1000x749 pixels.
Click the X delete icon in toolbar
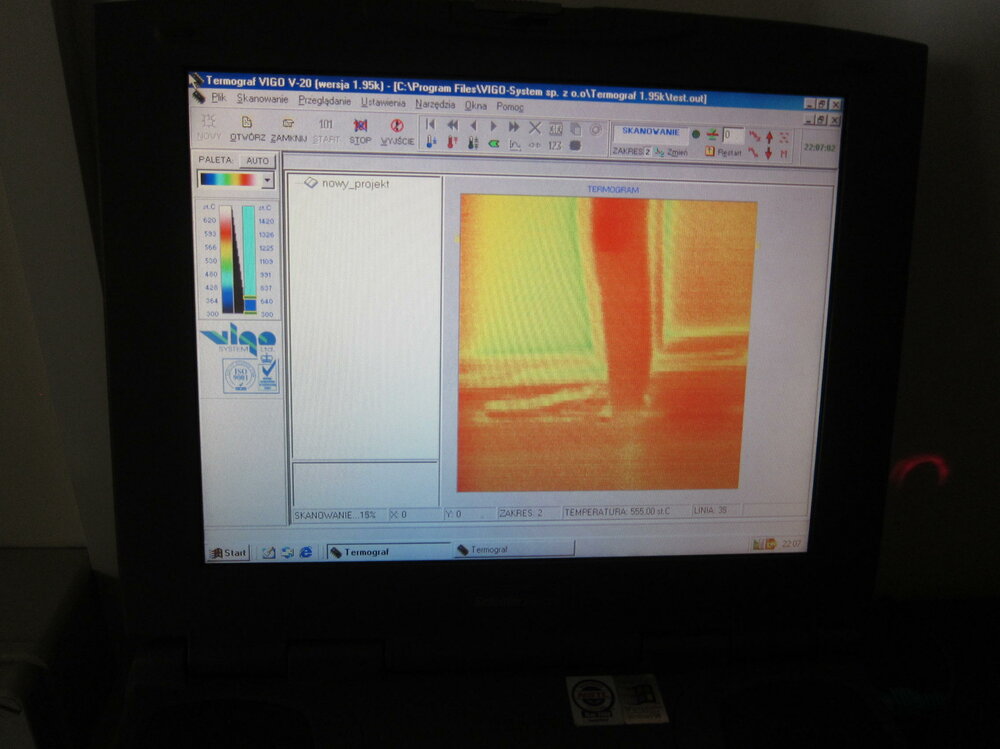534,128
